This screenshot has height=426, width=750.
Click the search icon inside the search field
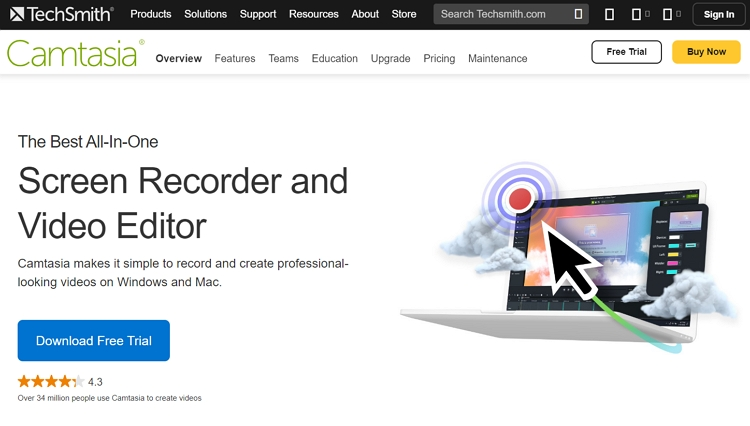coord(578,14)
